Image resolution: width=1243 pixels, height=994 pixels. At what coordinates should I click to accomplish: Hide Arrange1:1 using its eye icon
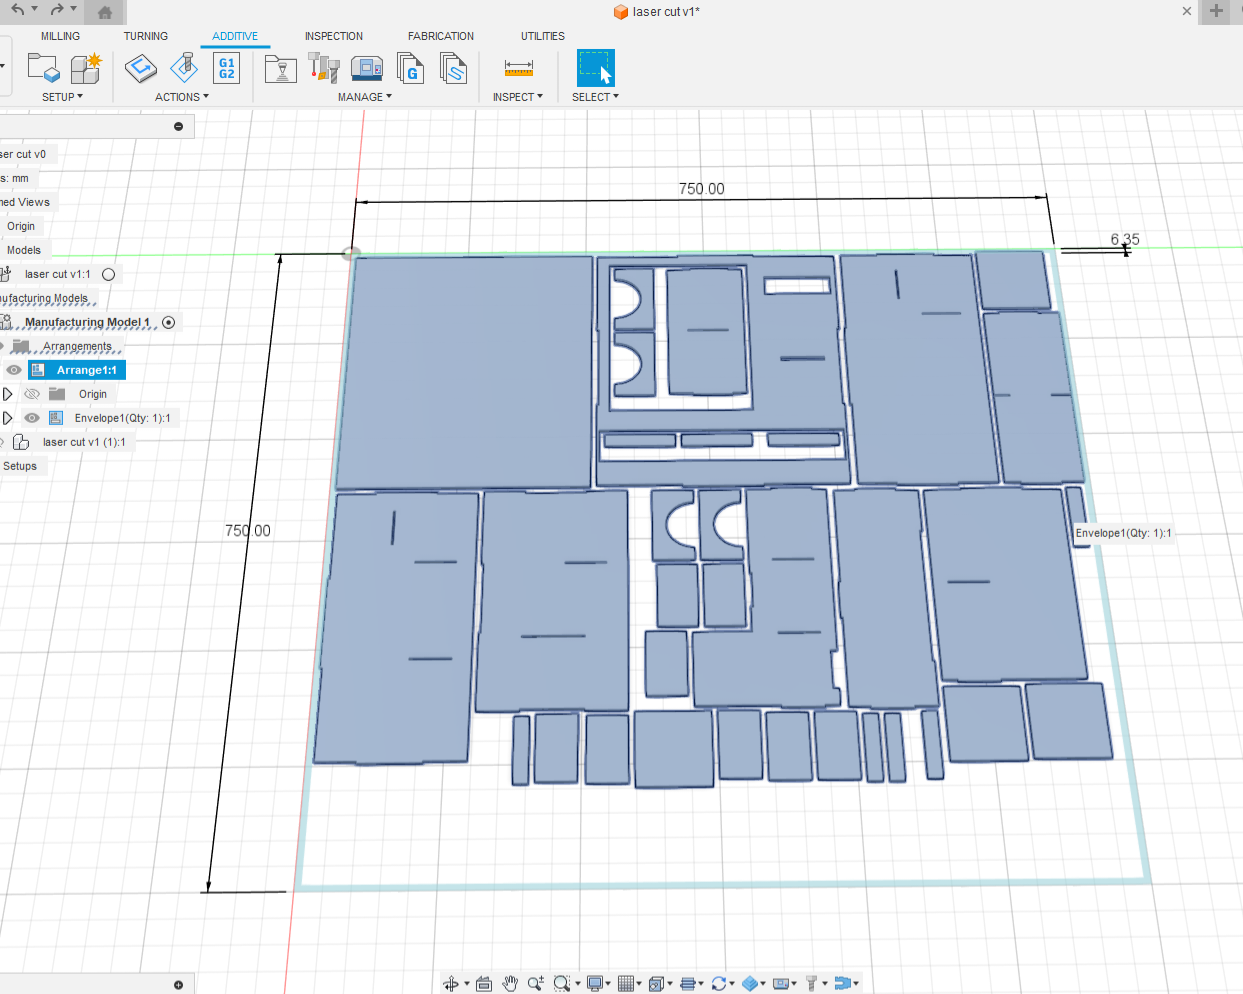click(14, 370)
